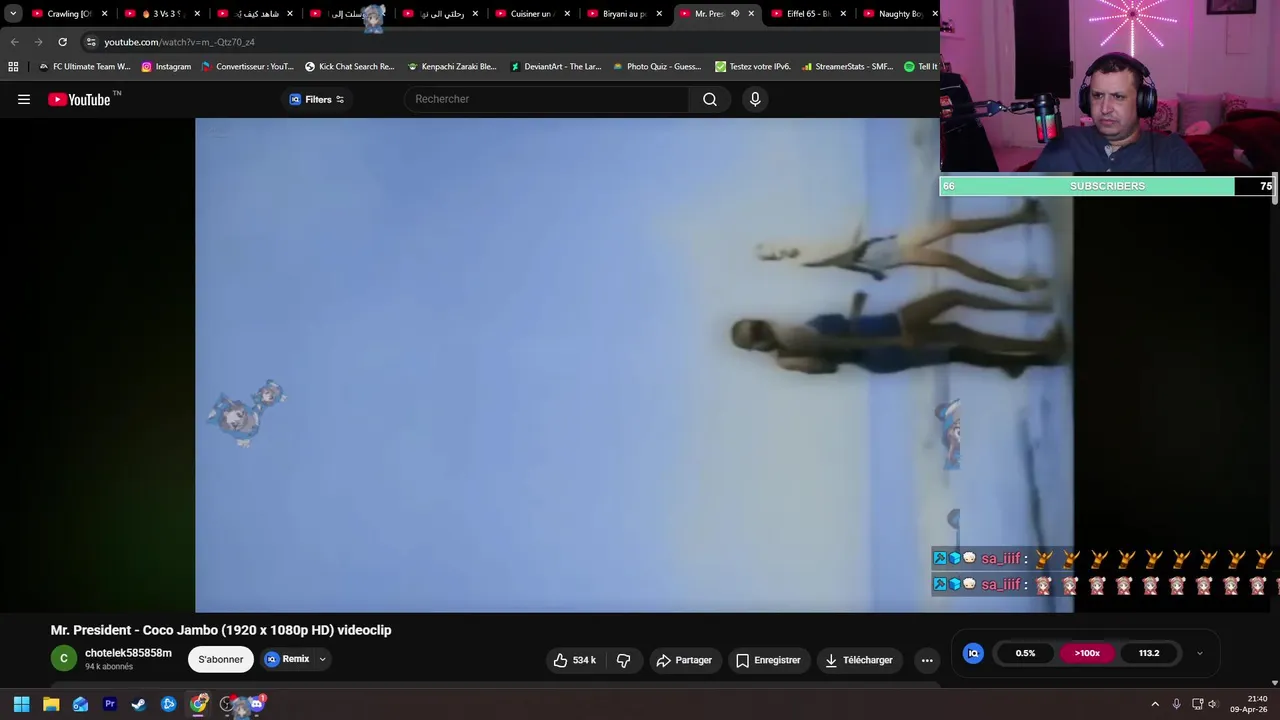Go back in browser history
This screenshot has width=1280, height=720.
click(x=15, y=42)
